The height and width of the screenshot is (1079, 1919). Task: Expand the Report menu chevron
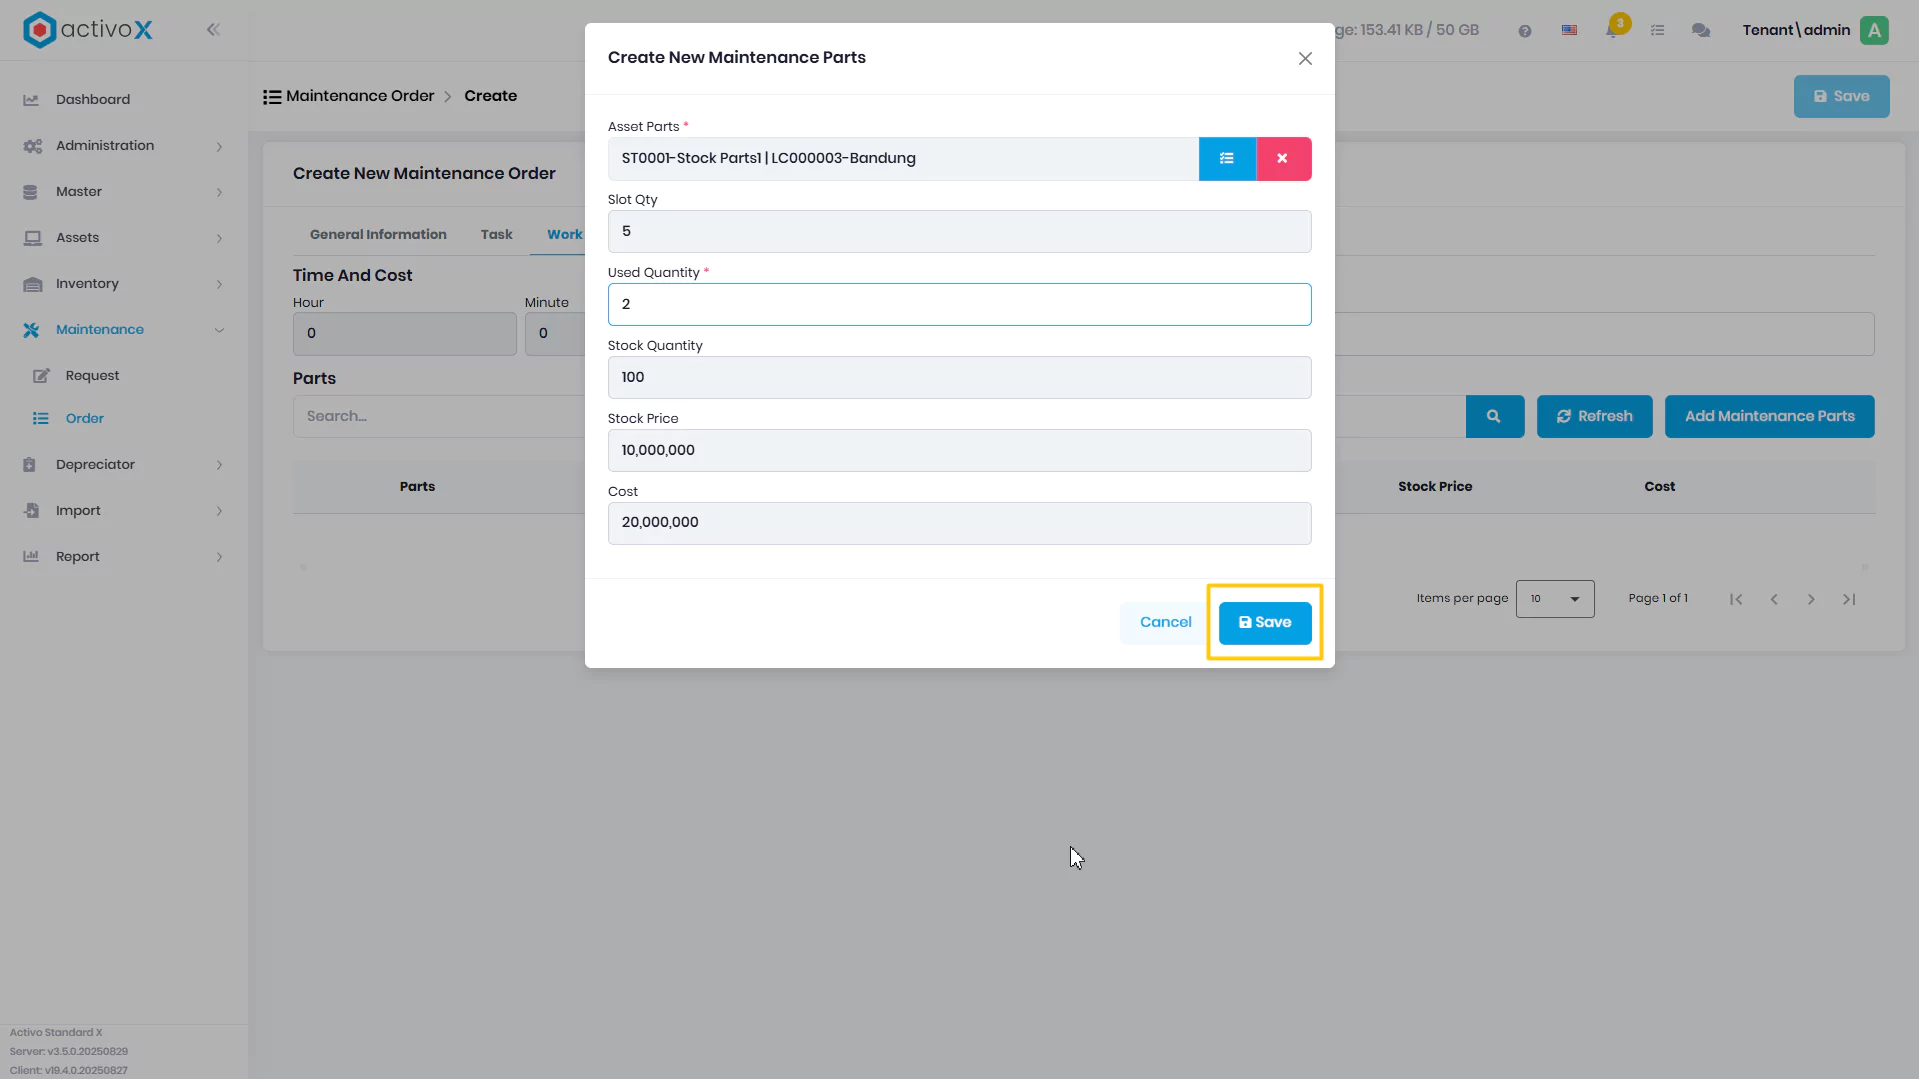pyautogui.click(x=219, y=557)
